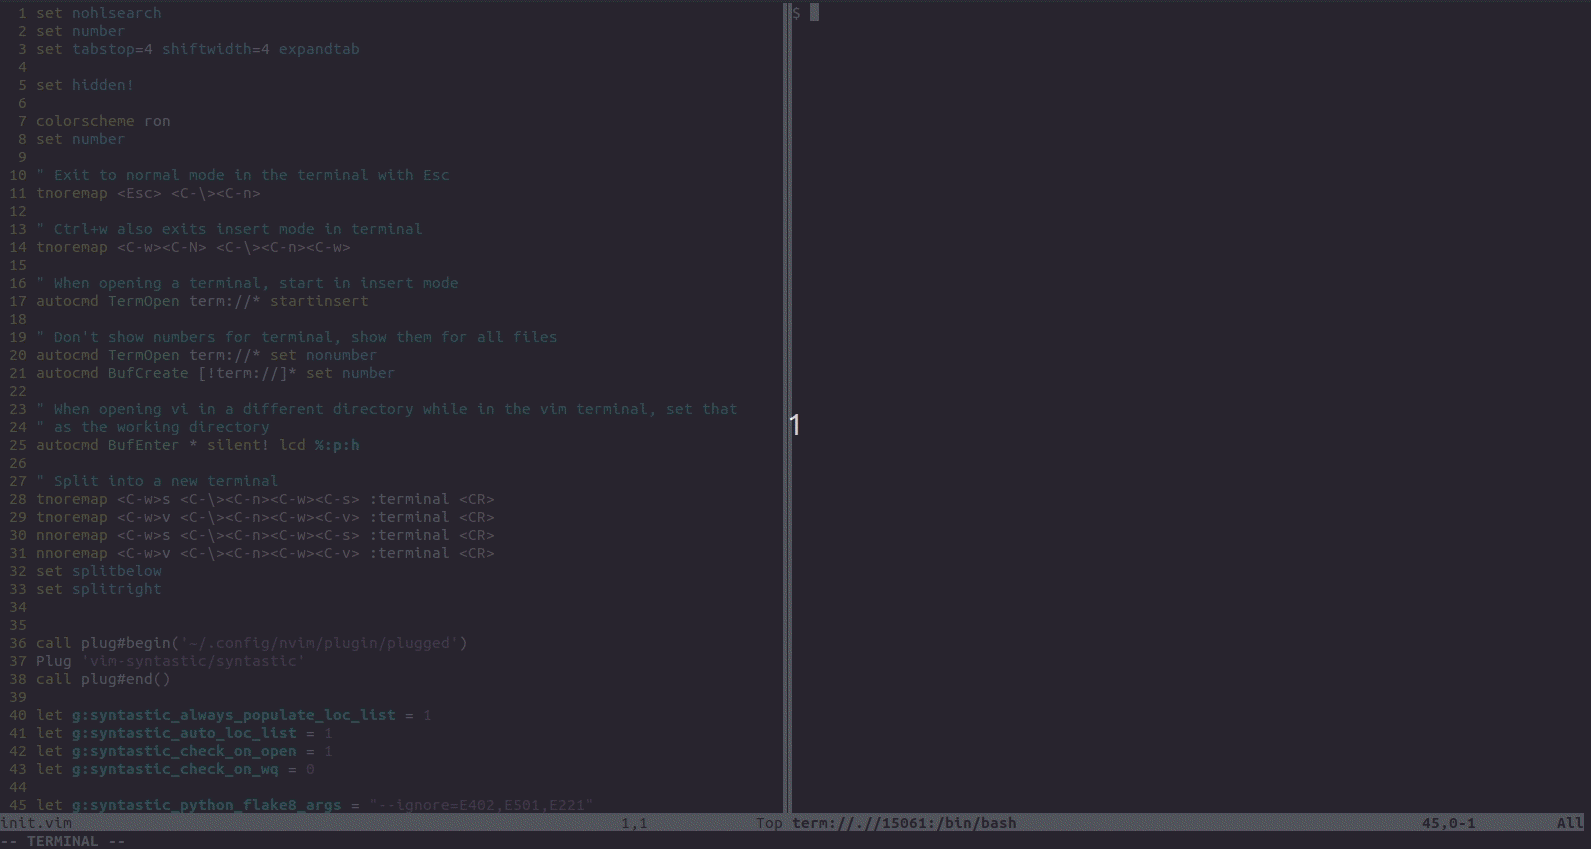Click line number 36 in the gutter
The height and width of the screenshot is (849, 1591).
[18, 643]
